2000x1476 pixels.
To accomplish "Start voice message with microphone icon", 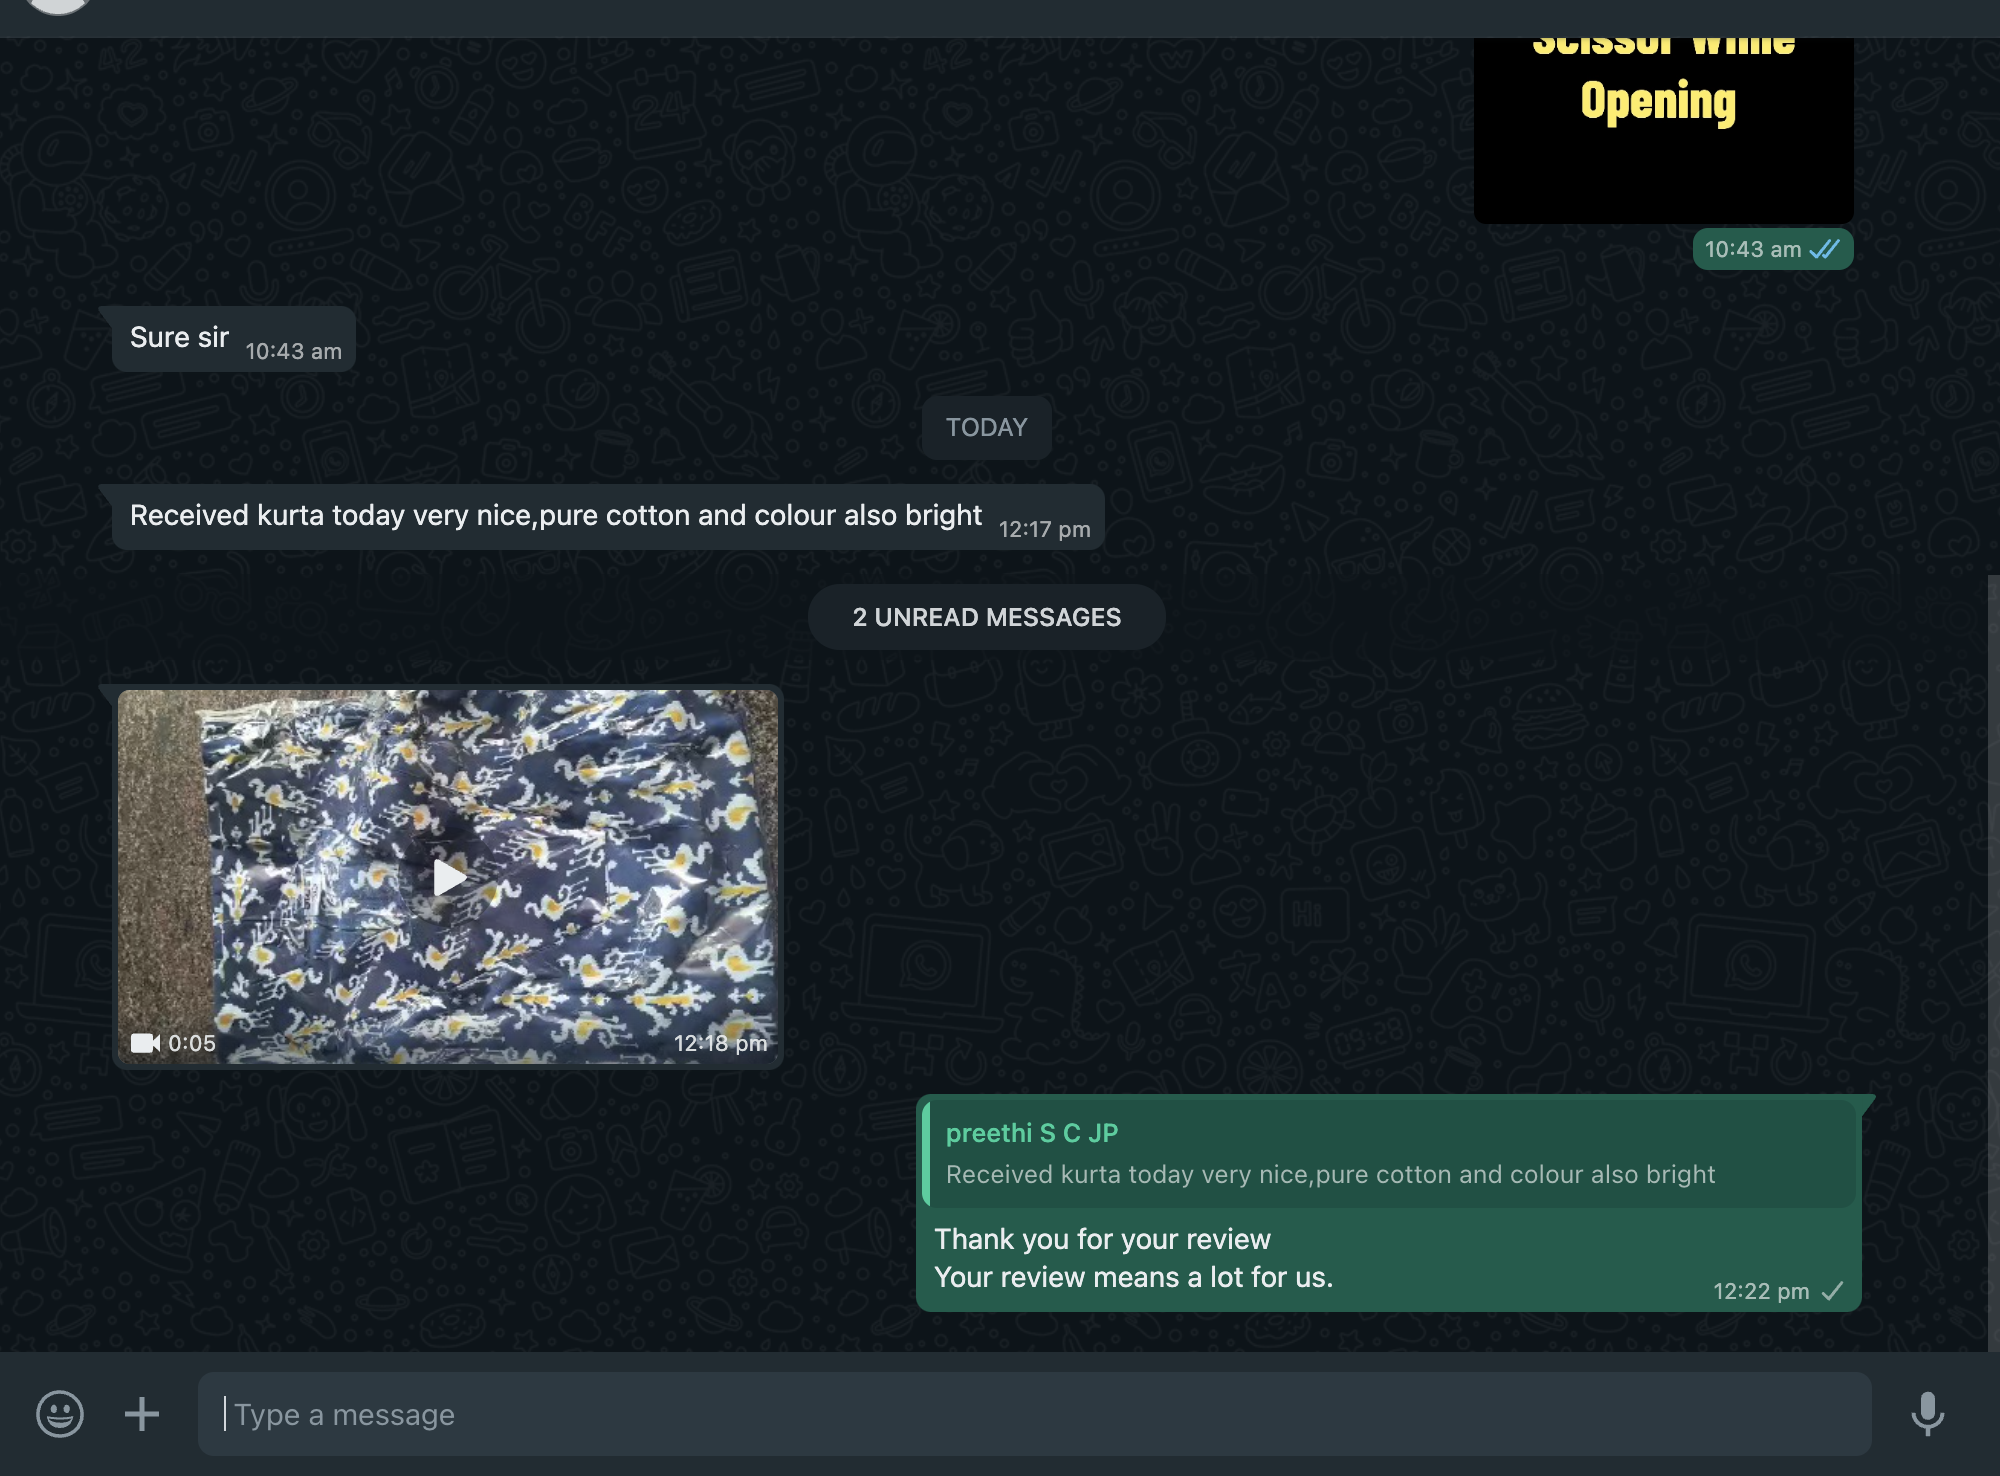I will tap(1927, 1414).
